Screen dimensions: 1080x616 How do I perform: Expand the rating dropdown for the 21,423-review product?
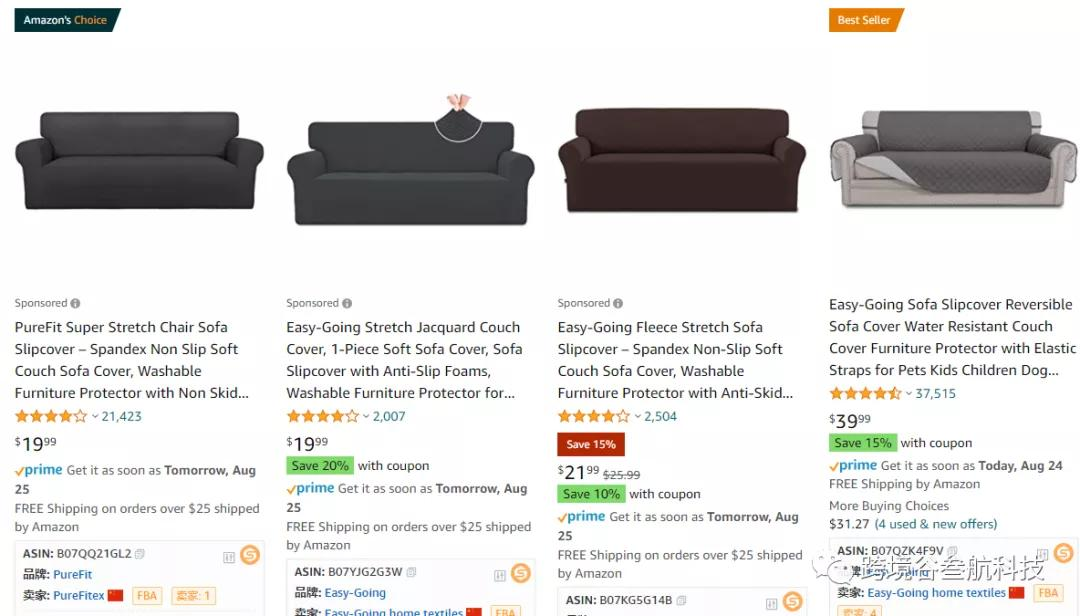[95, 416]
